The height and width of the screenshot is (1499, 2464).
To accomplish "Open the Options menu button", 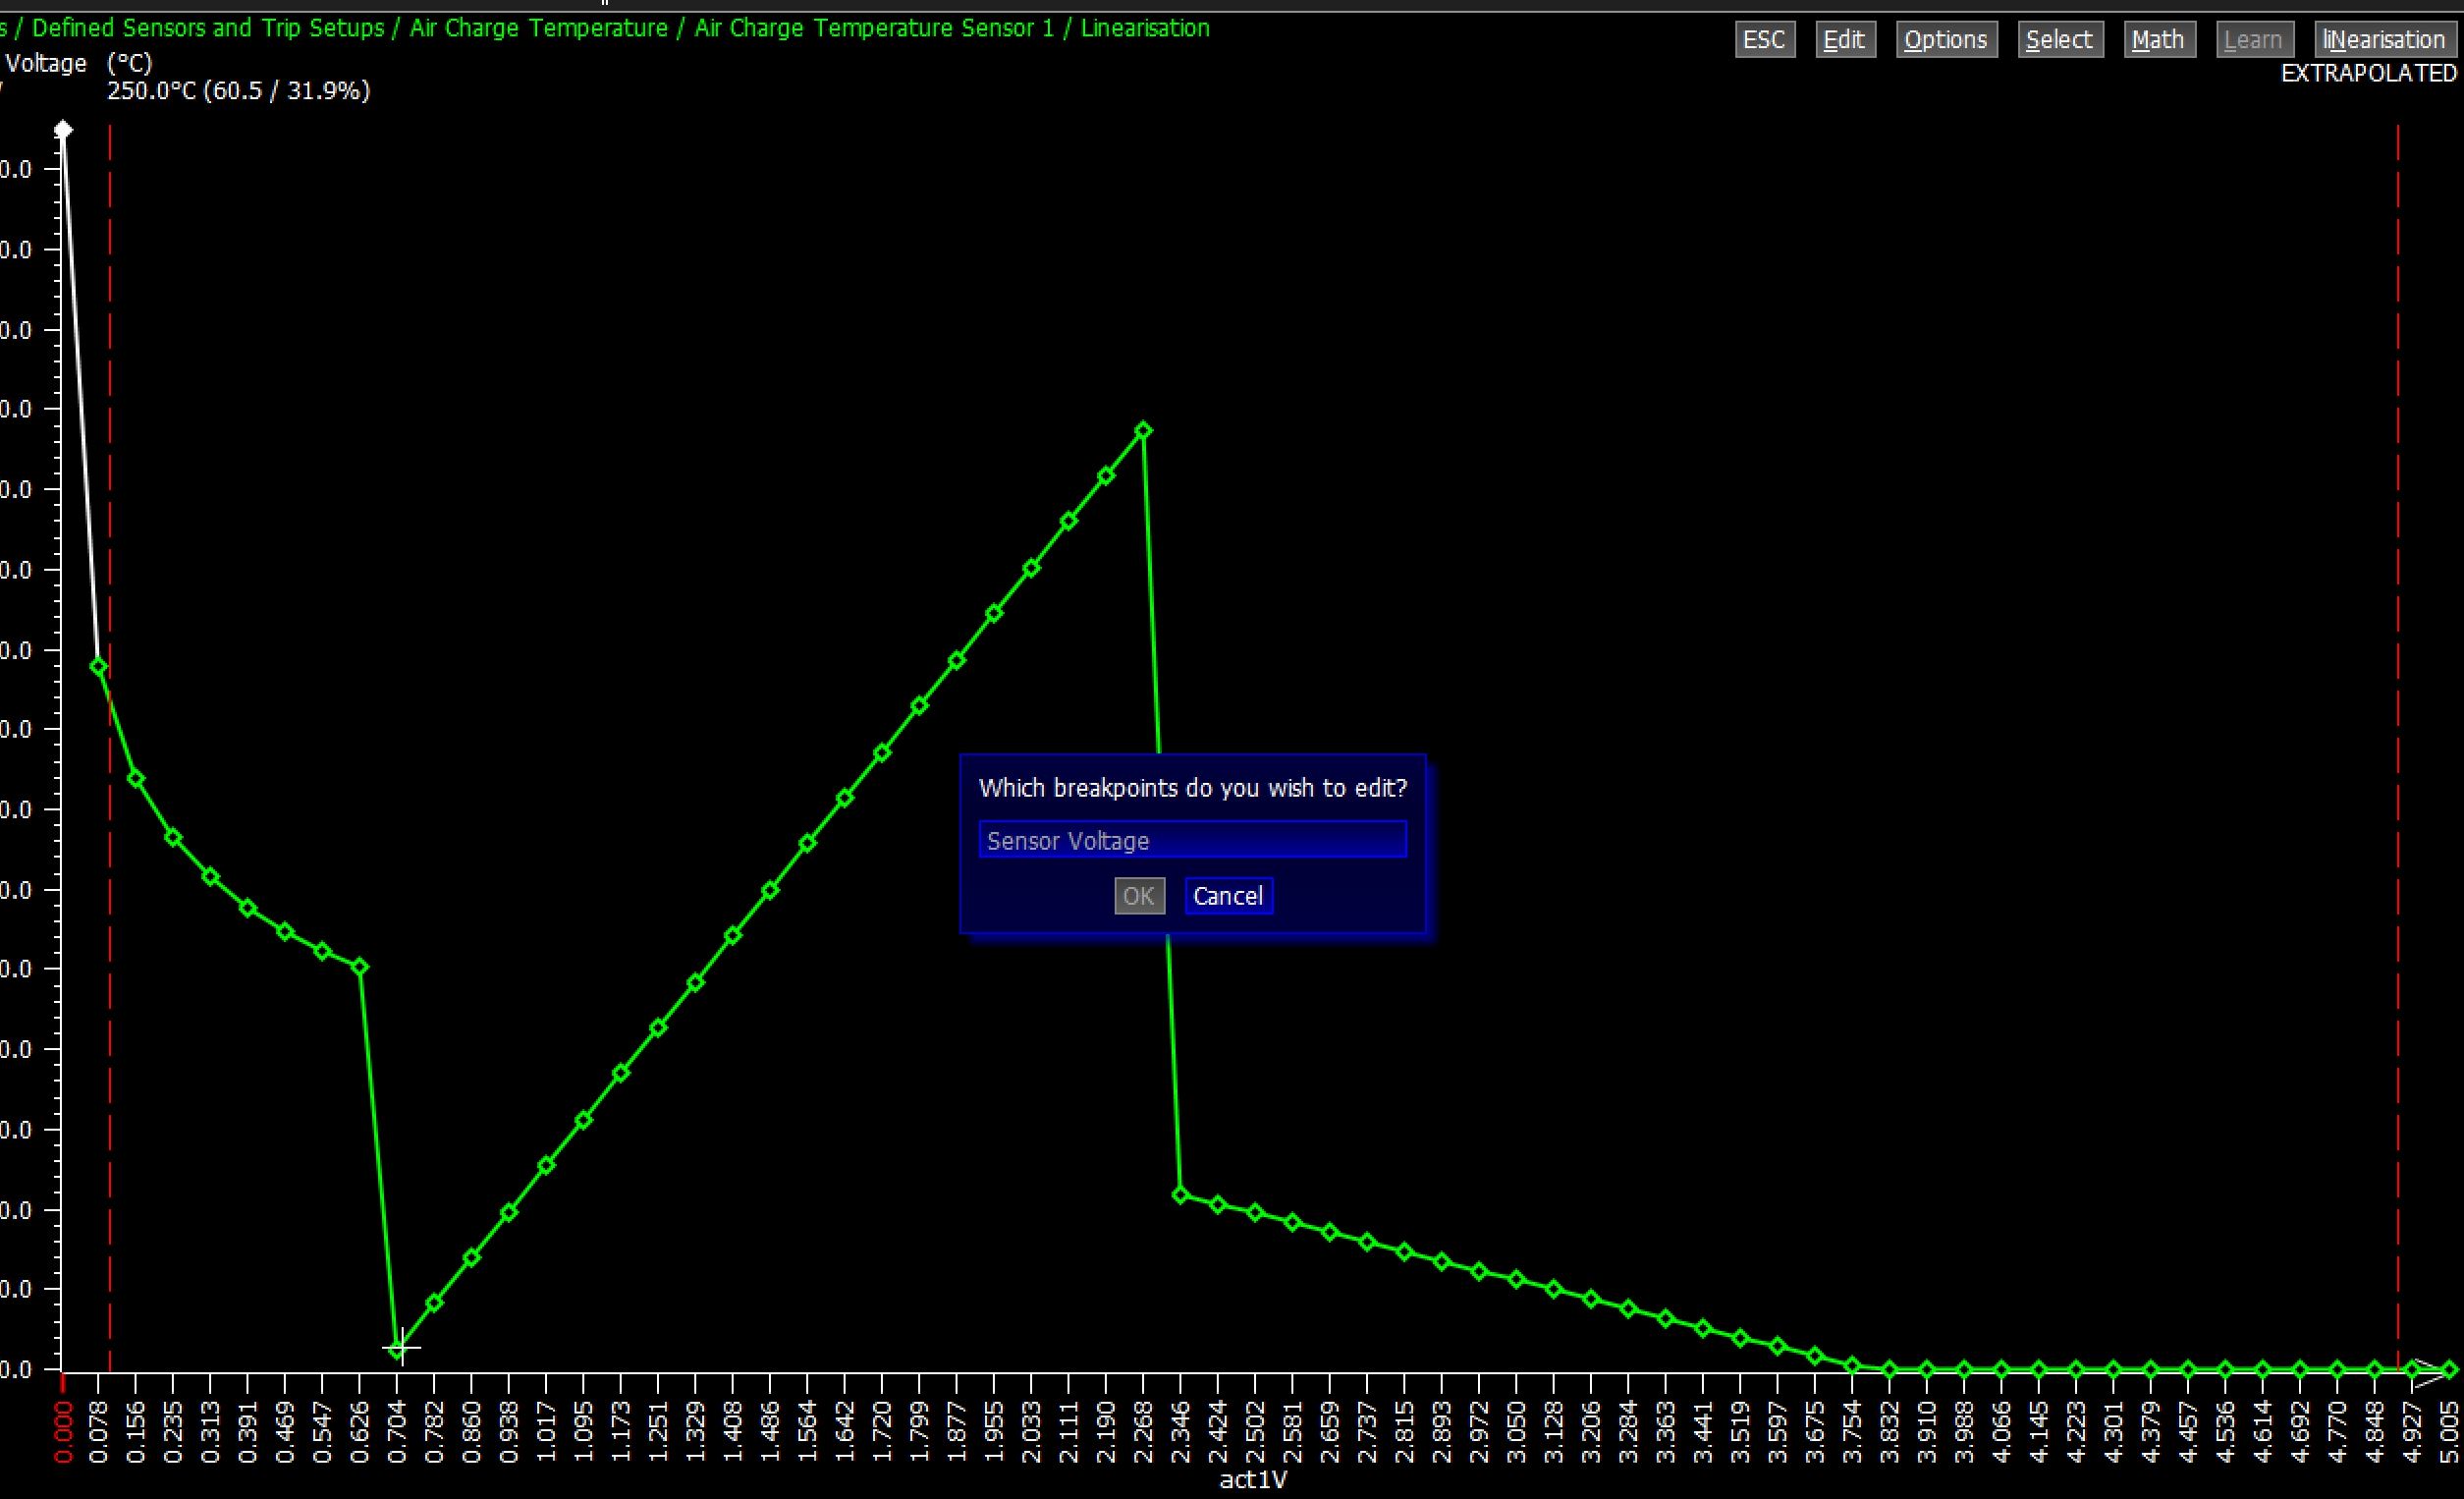I will 1946,40.
